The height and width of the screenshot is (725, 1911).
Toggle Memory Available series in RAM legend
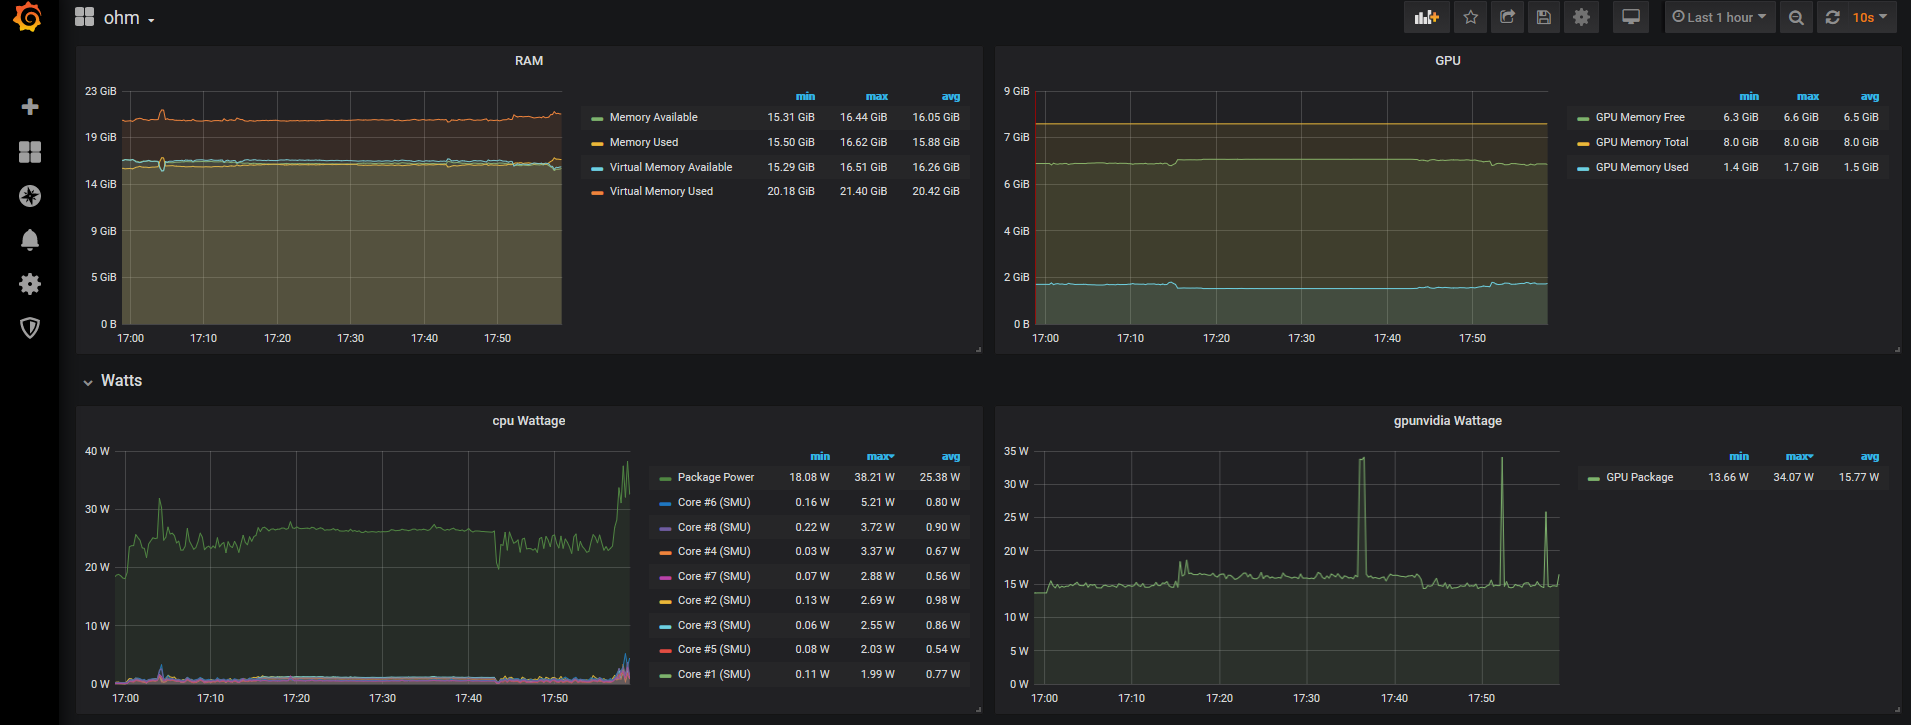[x=653, y=117]
